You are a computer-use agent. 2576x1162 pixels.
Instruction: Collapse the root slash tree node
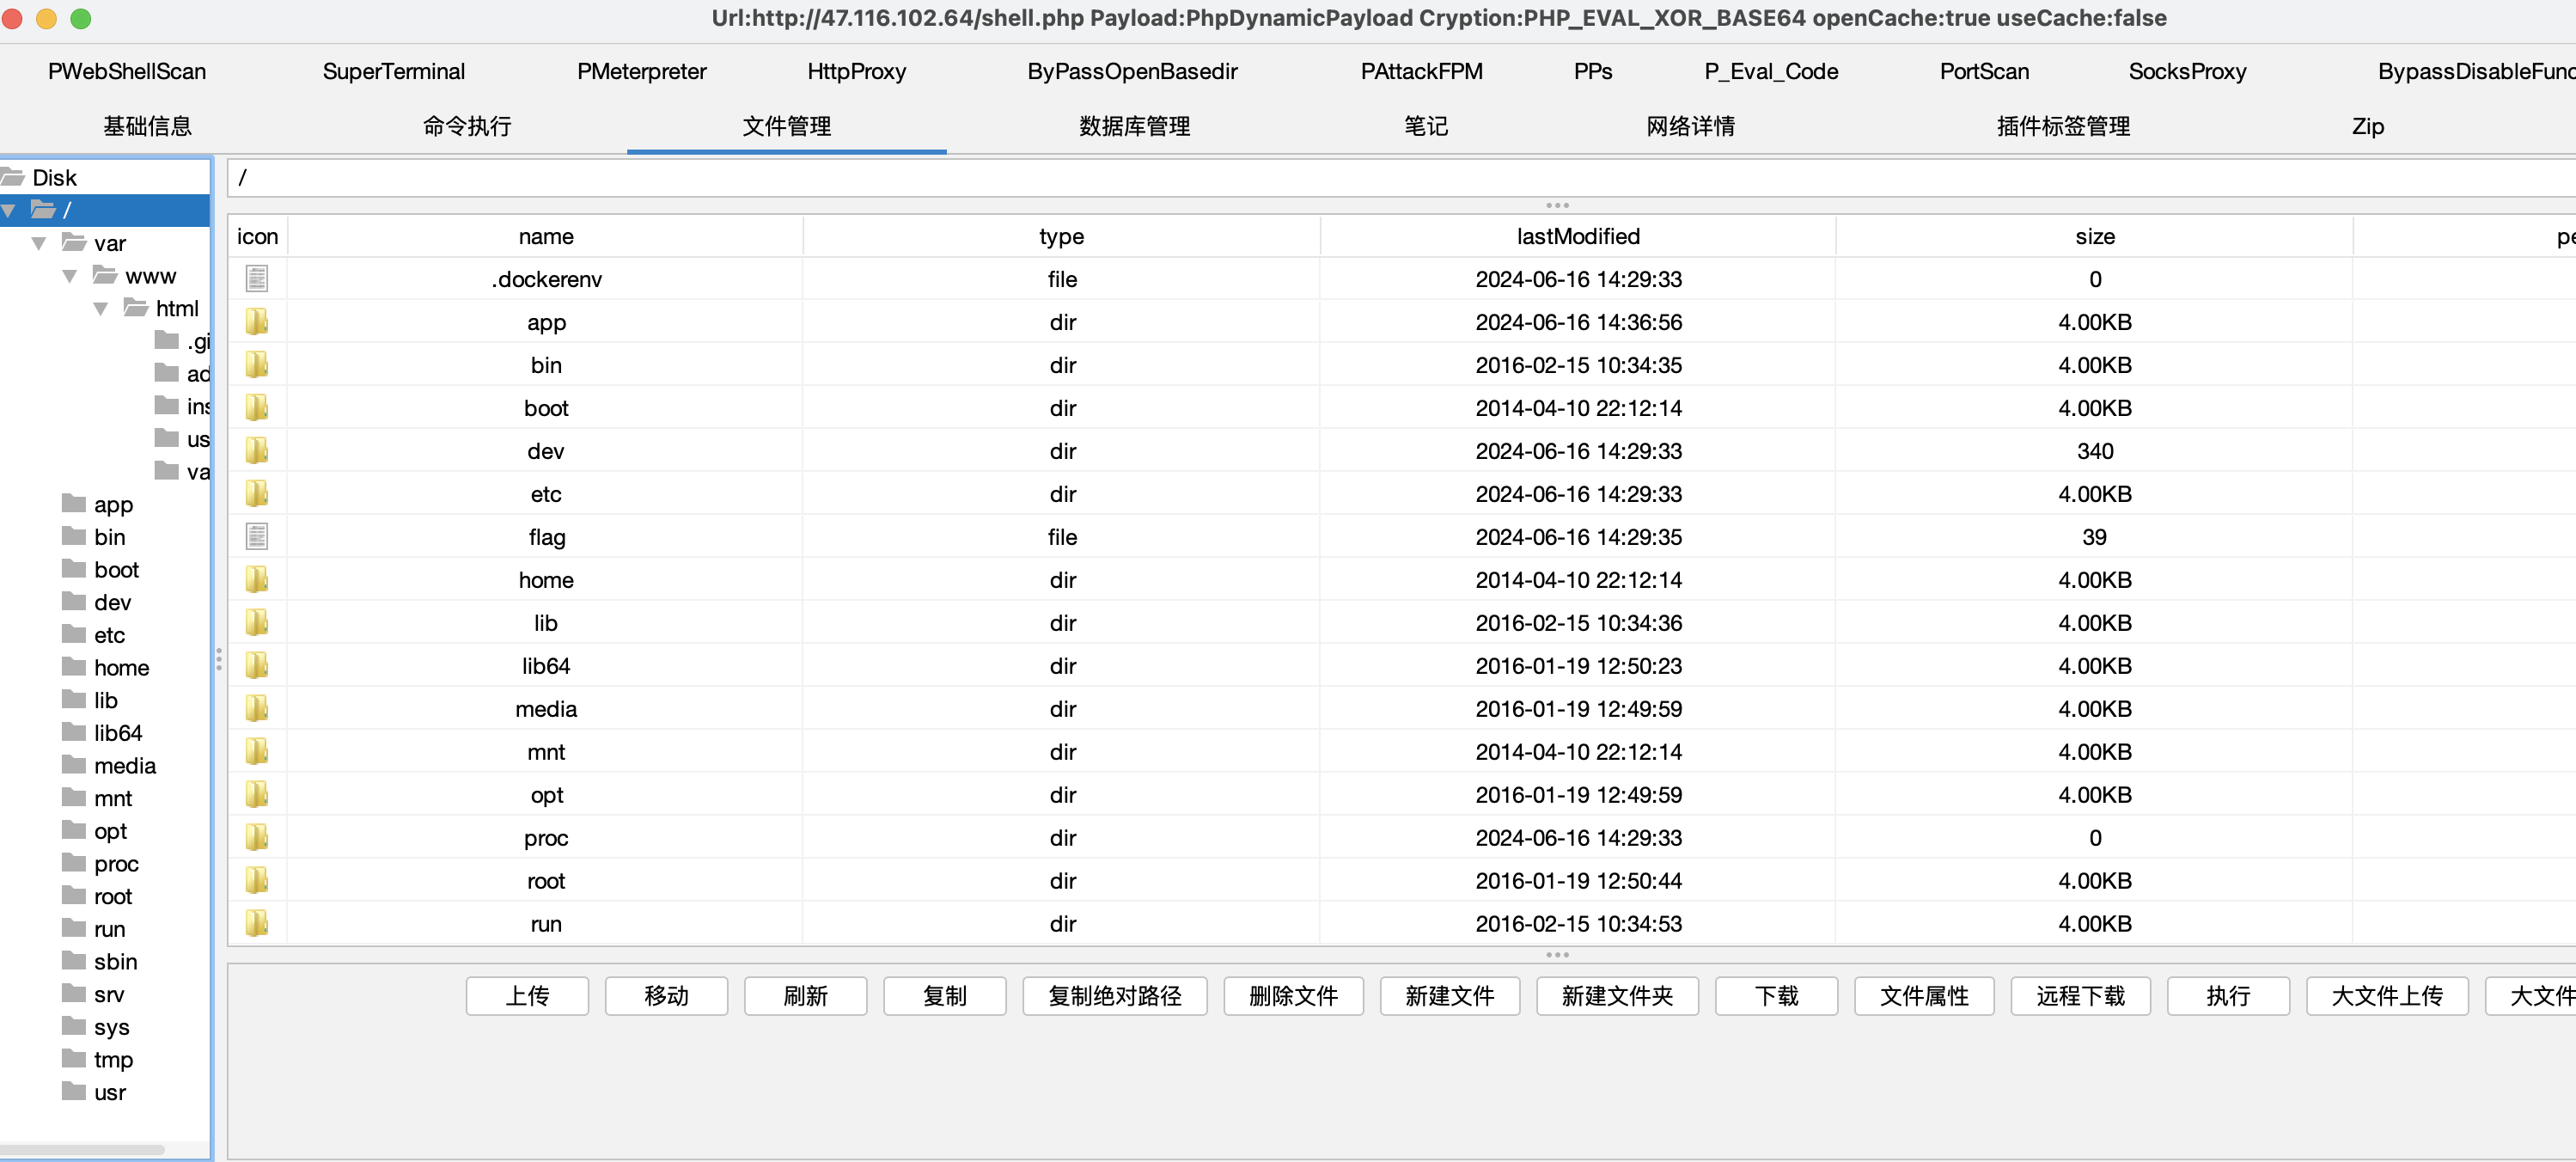pyautogui.click(x=9, y=211)
